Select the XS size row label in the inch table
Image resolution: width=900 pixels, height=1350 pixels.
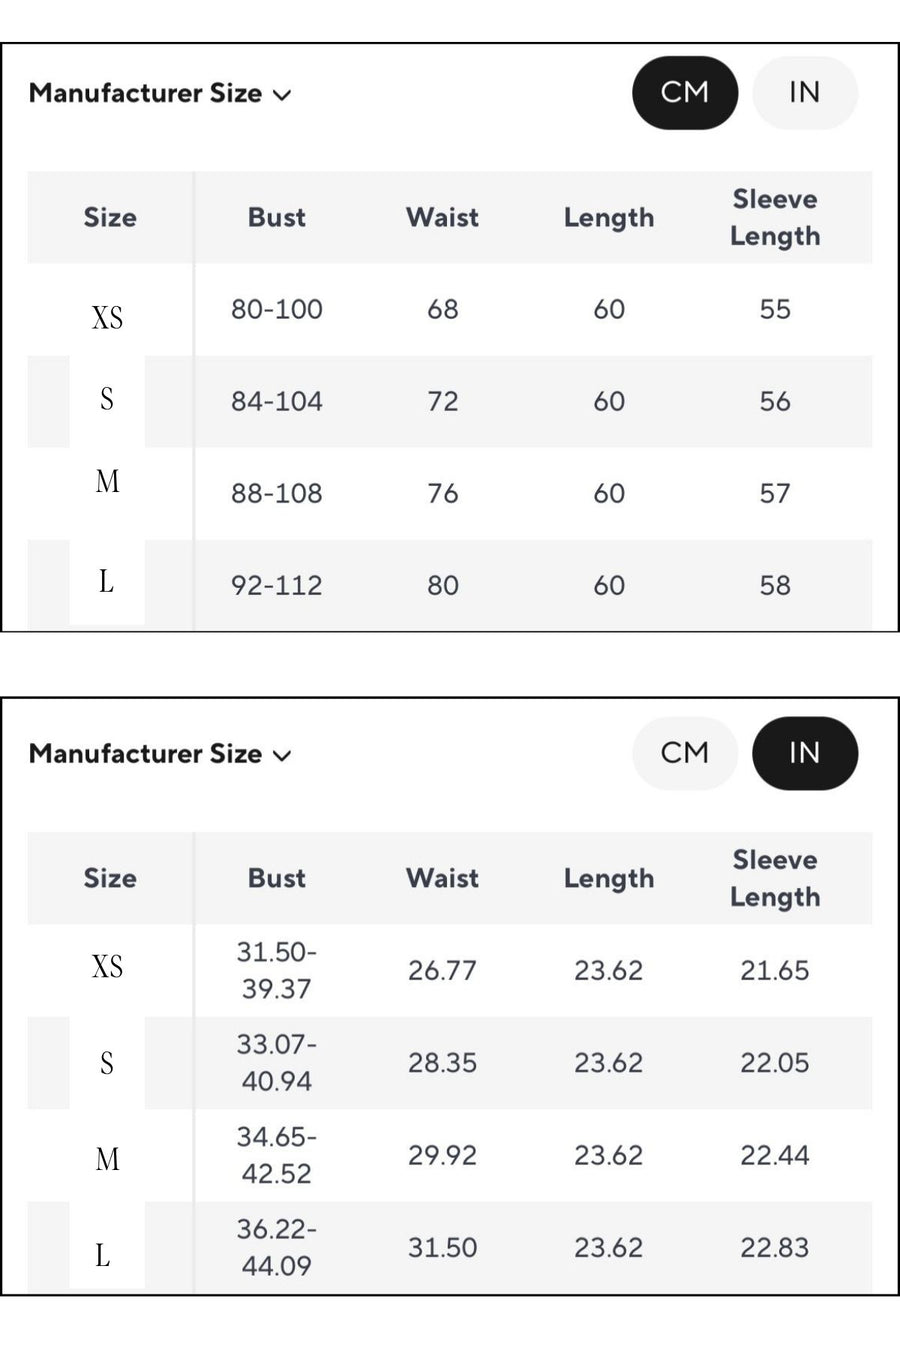[x=108, y=966]
